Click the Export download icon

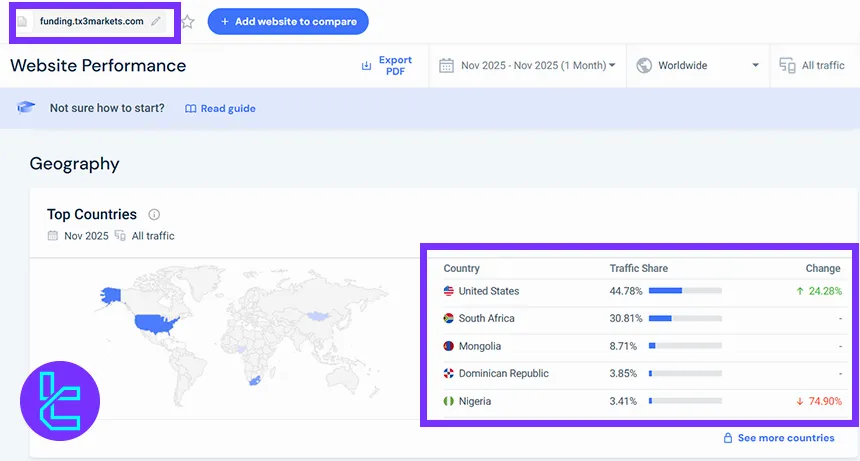point(366,66)
